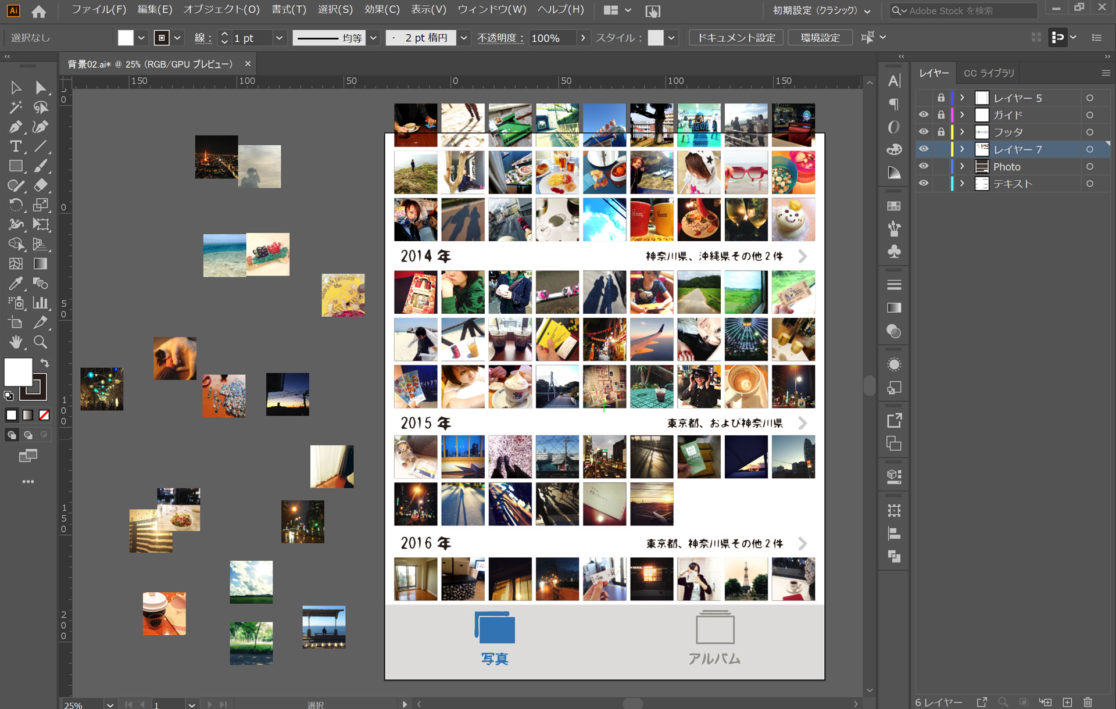Open the 不透明度 opacity dropdown arrow
Screen dimensions: 1116x709
[583, 38]
